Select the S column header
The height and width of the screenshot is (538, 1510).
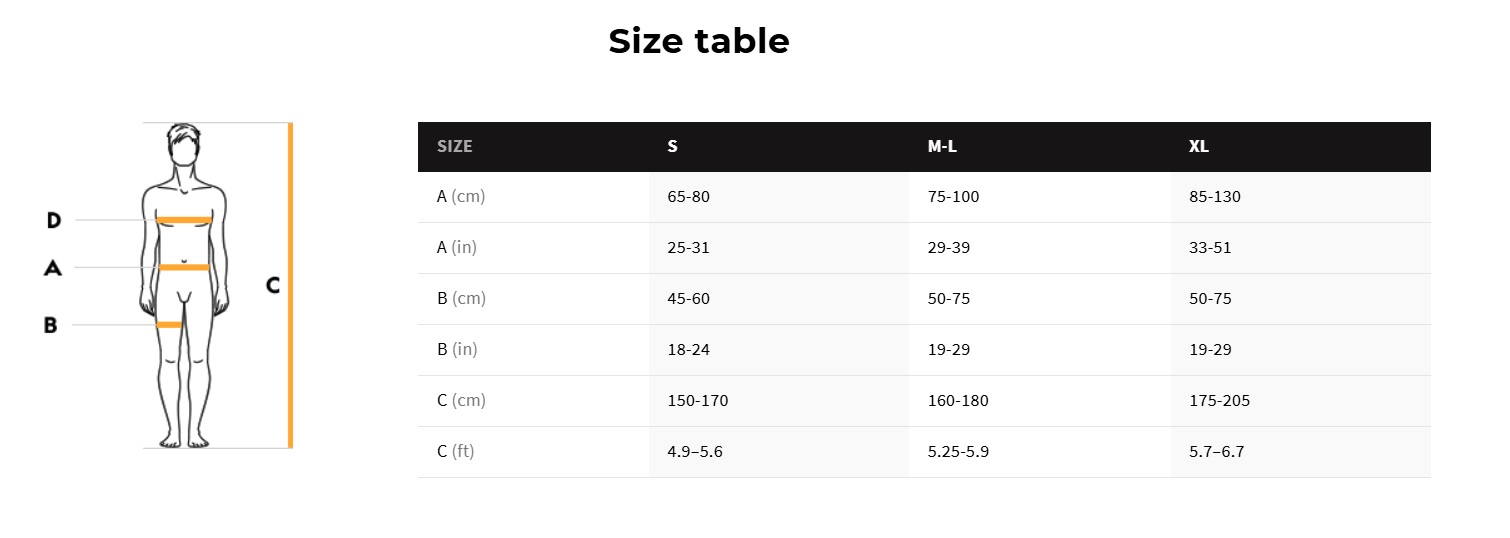tap(673, 146)
